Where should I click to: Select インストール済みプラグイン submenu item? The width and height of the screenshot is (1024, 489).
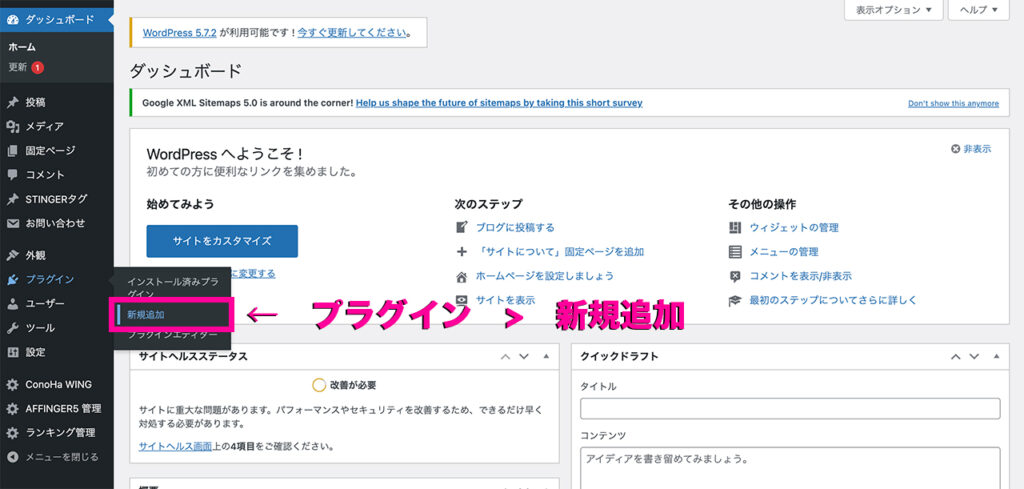pyautogui.click(x=172, y=288)
